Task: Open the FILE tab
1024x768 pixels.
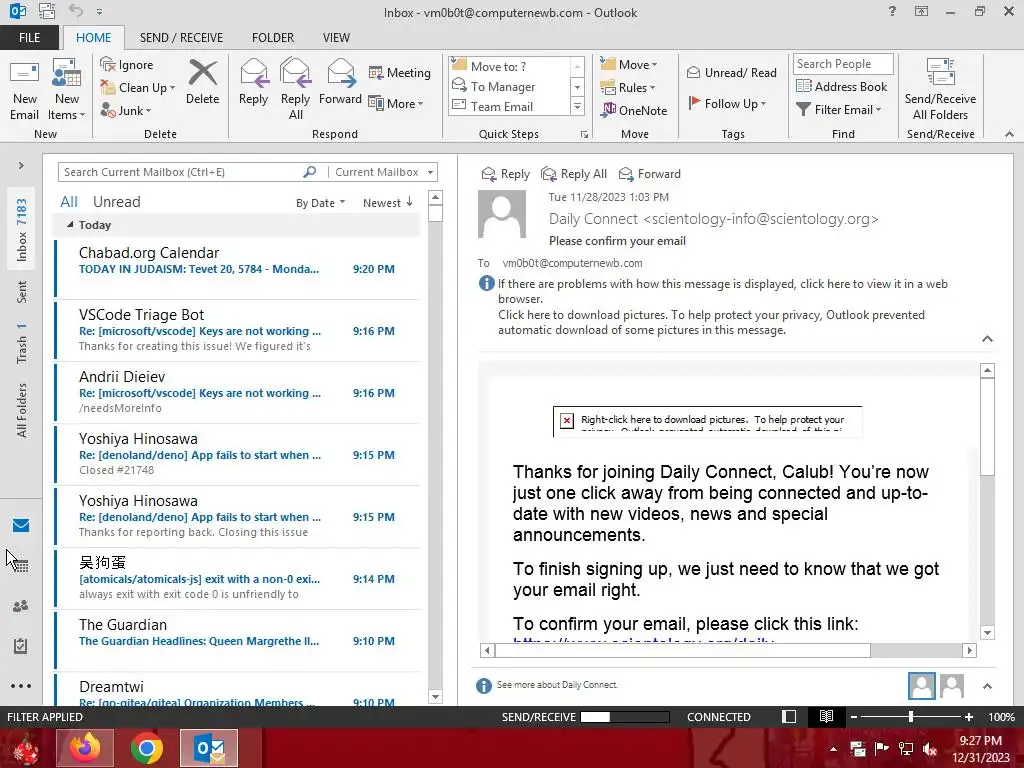Action: [29, 37]
